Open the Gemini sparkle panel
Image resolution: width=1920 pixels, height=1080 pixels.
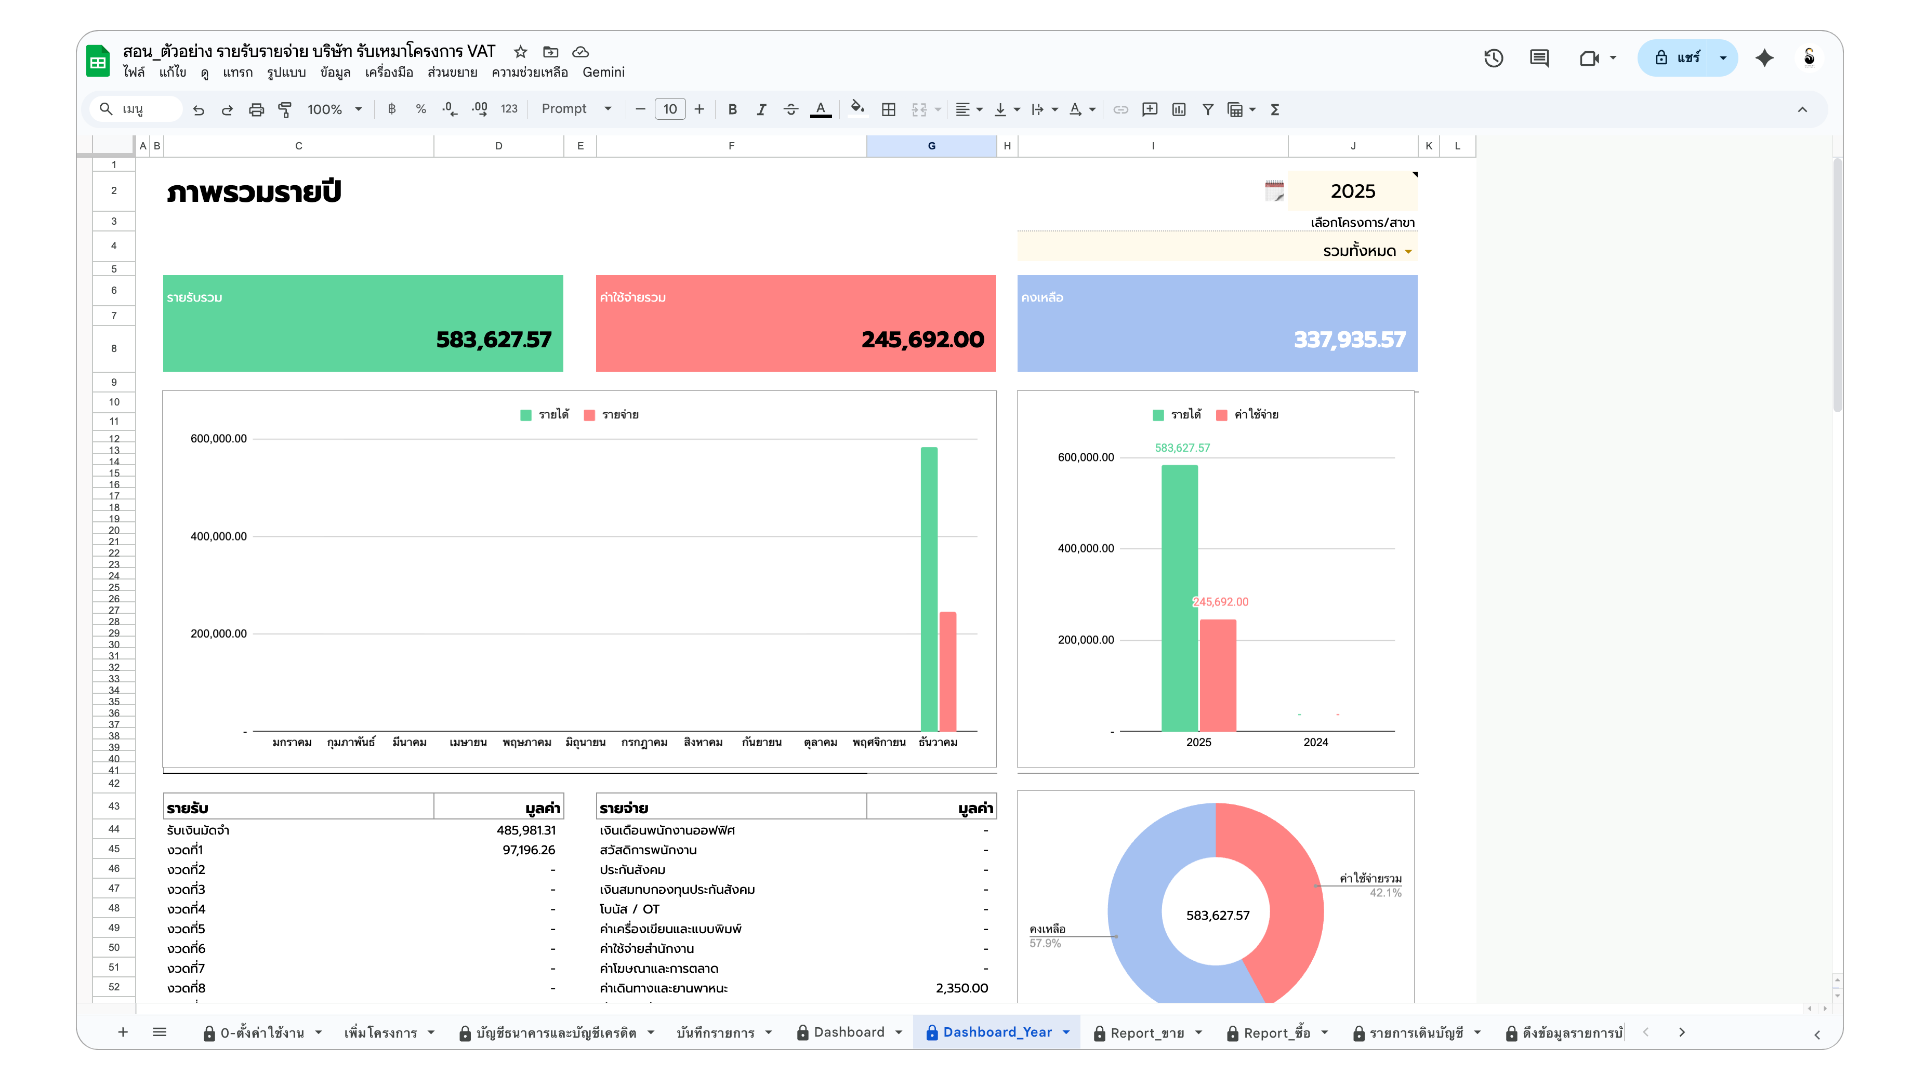point(1764,58)
